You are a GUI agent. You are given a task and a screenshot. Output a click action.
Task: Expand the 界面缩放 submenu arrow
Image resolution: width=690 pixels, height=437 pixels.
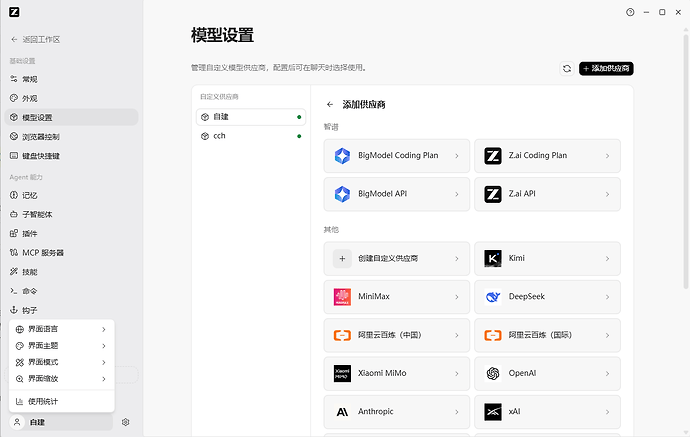[x=104, y=379]
